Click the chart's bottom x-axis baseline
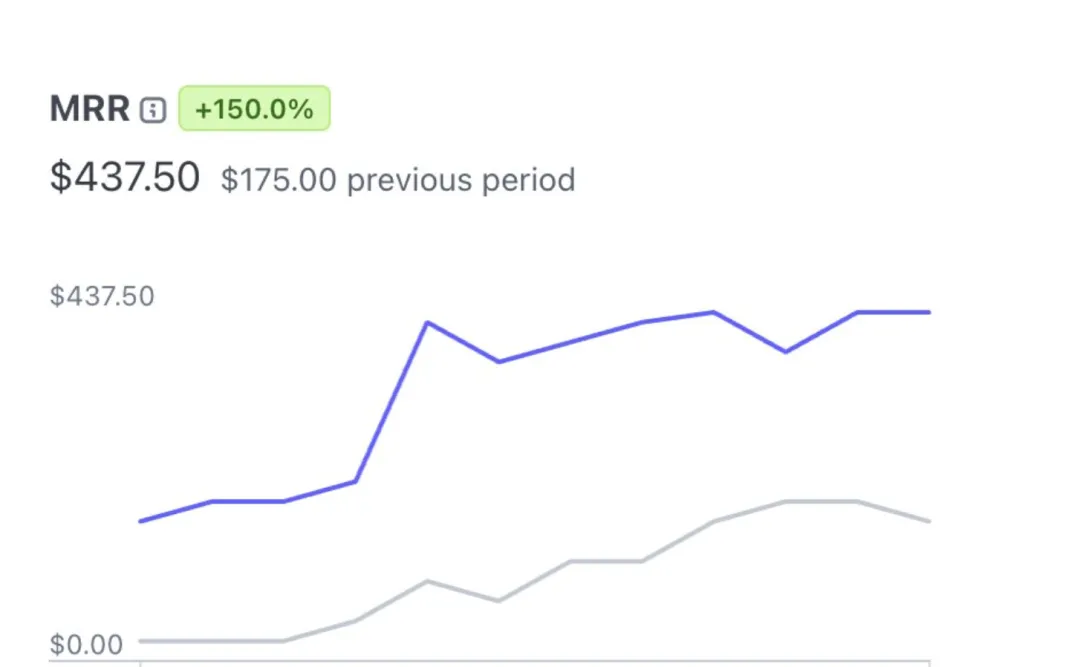This screenshot has width=1080, height=667. click(535, 660)
